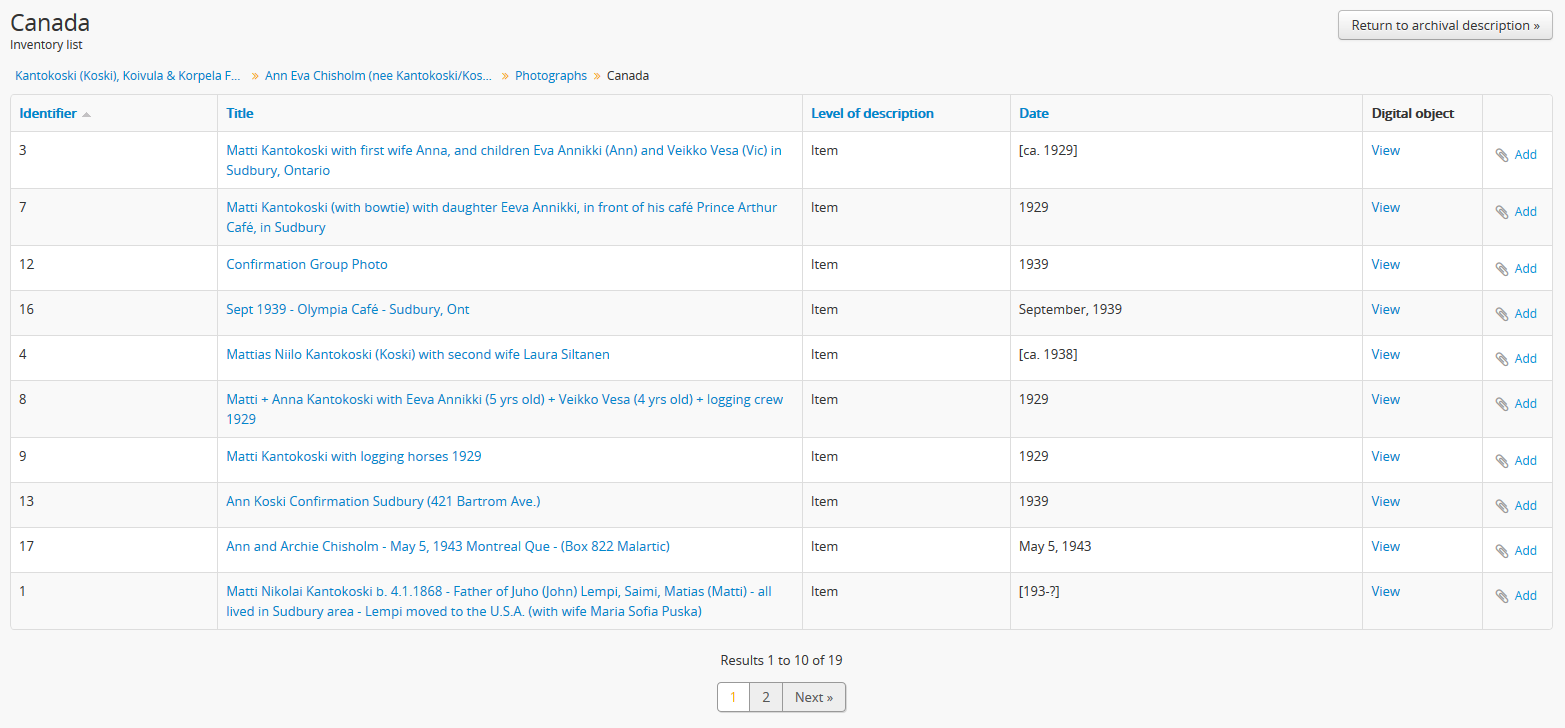
Task: Click the paperclip icon in the identifier 3 row
Action: (x=1502, y=155)
